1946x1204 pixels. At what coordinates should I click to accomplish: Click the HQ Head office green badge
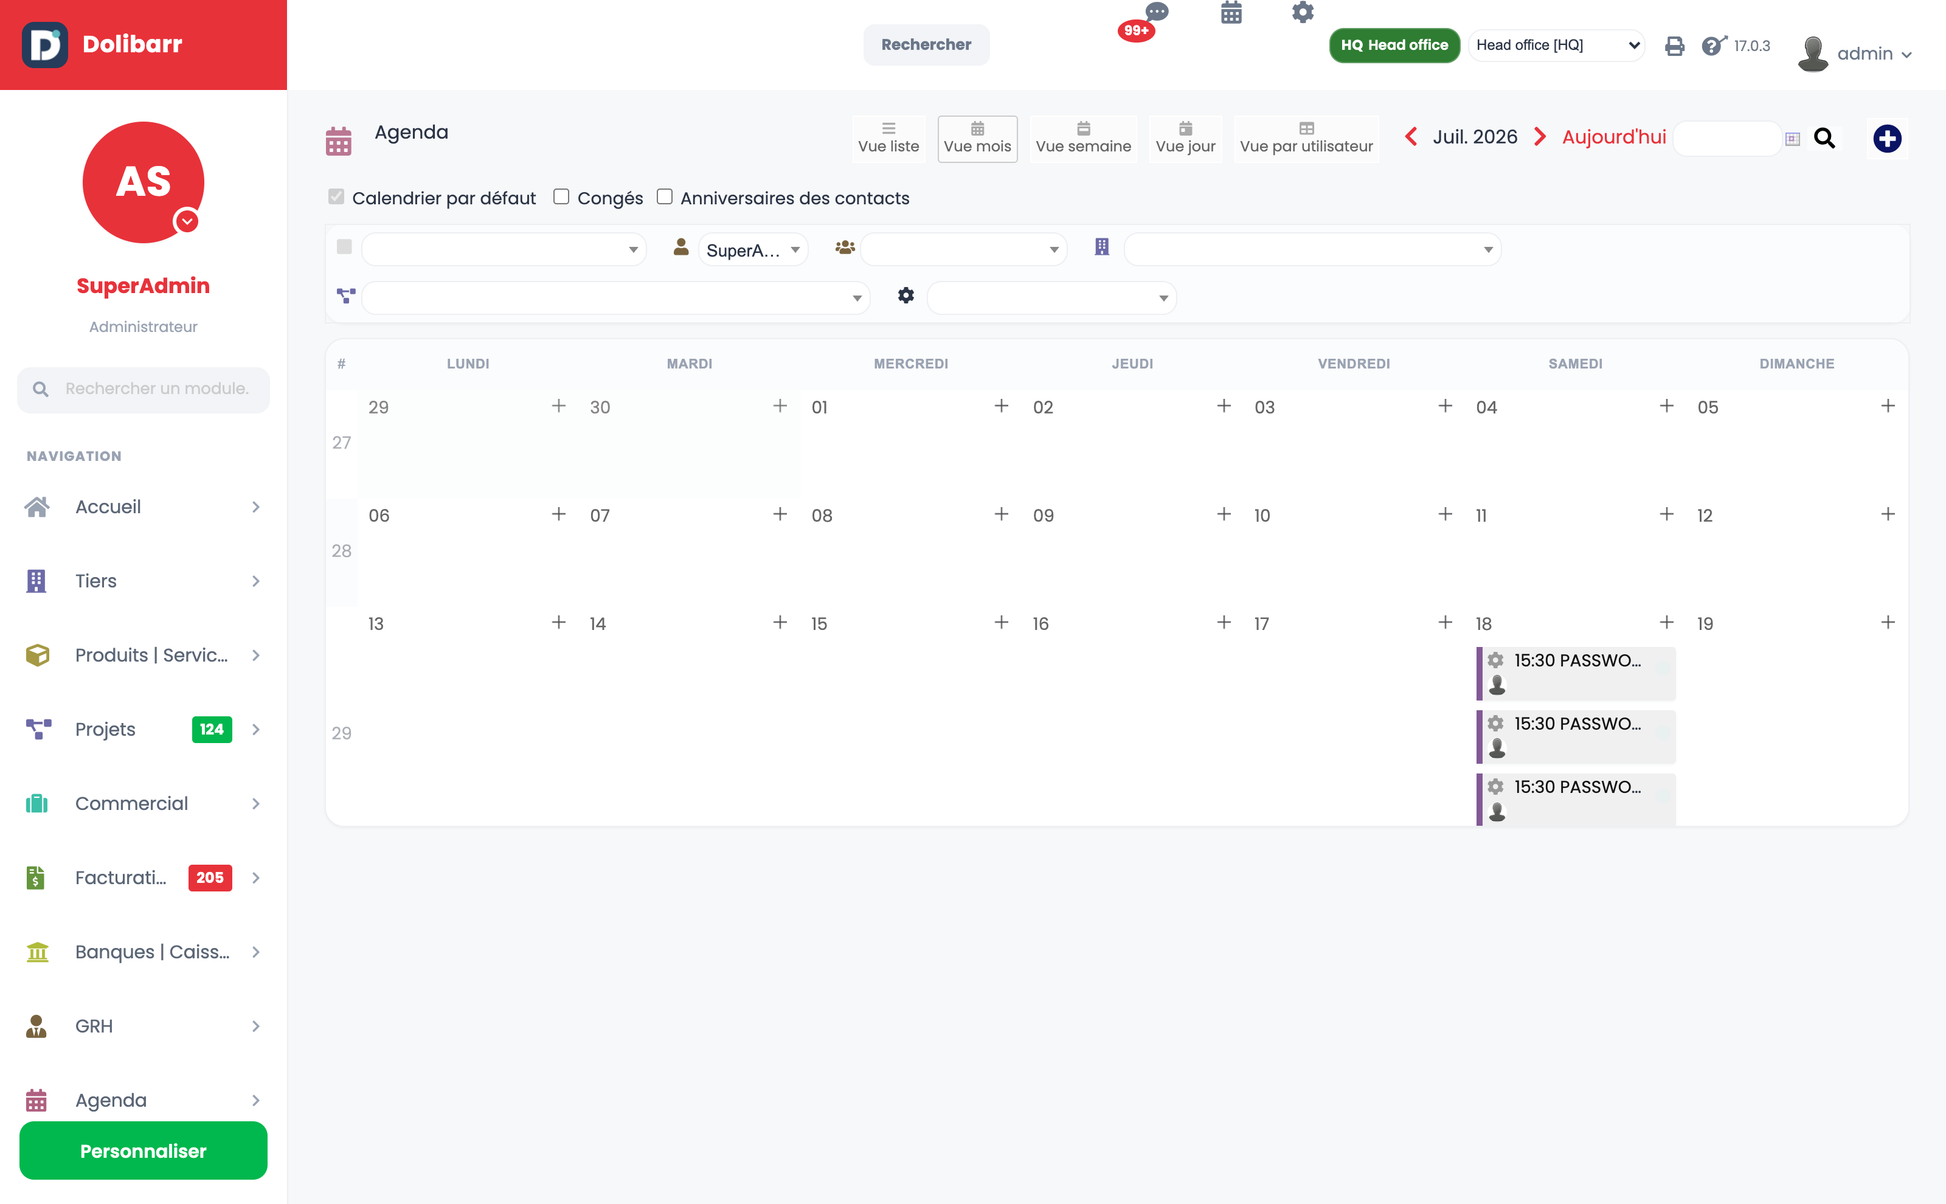point(1394,45)
